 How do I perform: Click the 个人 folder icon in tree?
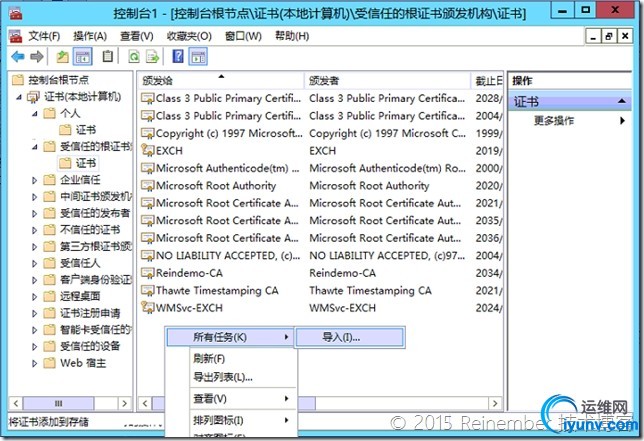(49, 113)
